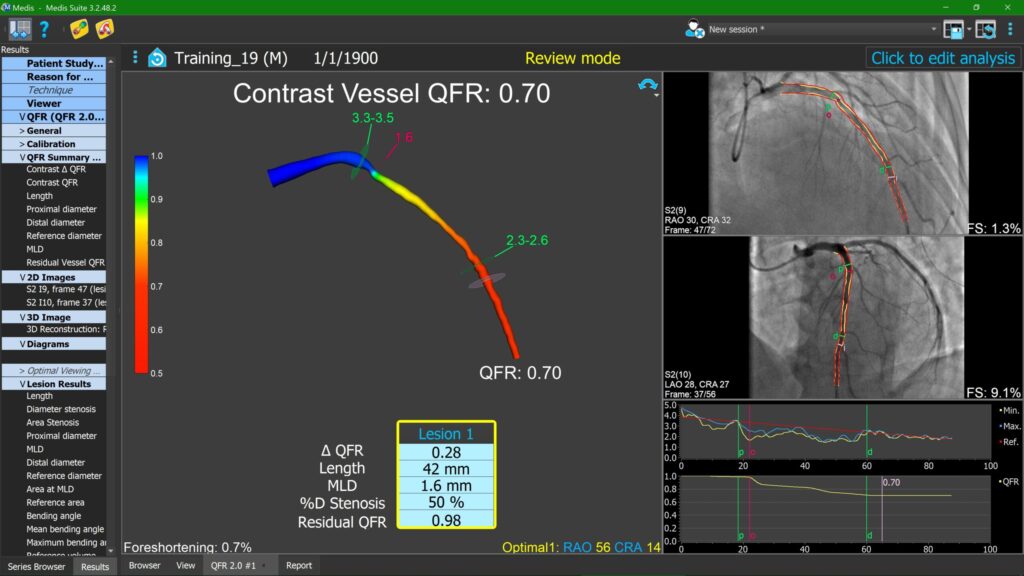Image resolution: width=1024 pixels, height=576 pixels.
Task: Click the blue rotate 3D view icon
Action: point(648,87)
